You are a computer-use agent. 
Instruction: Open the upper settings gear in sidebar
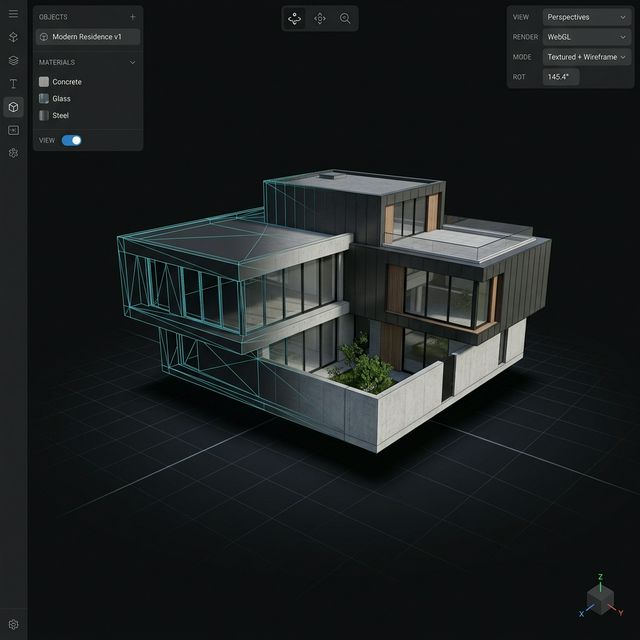(x=13, y=153)
